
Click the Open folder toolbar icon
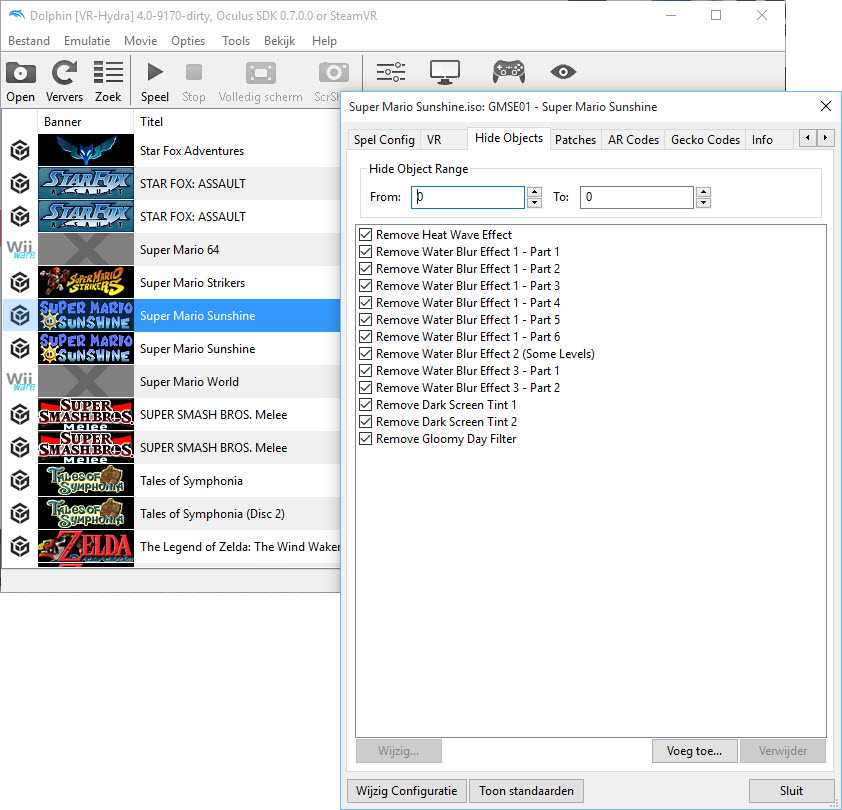click(x=20, y=74)
